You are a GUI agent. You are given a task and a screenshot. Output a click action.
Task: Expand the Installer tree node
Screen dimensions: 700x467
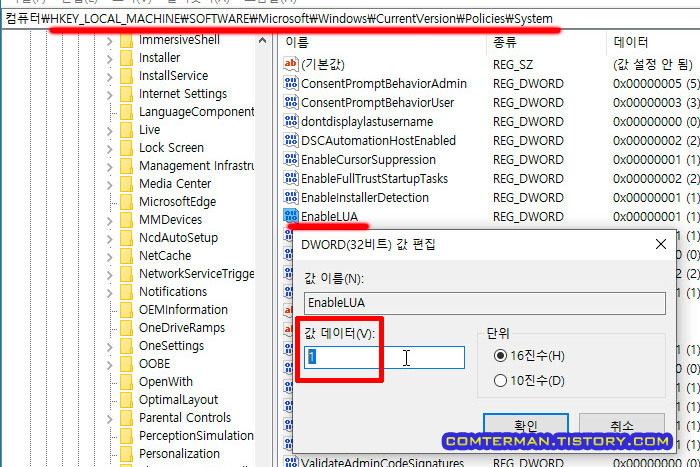110,59
